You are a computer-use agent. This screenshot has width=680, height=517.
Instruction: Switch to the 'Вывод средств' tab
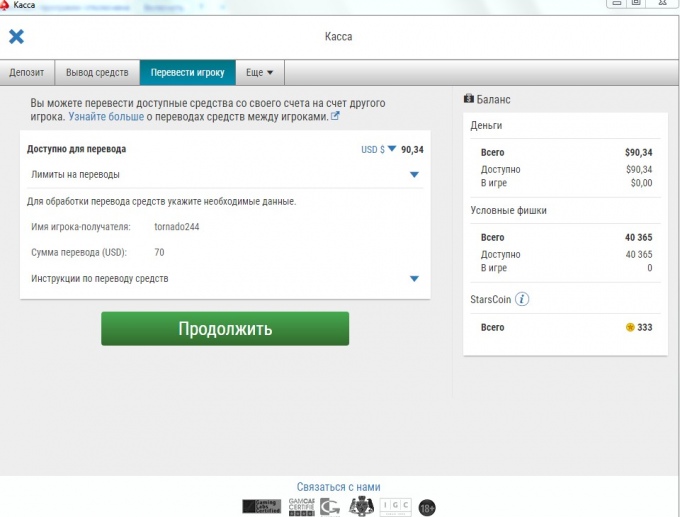click(97, 72)
